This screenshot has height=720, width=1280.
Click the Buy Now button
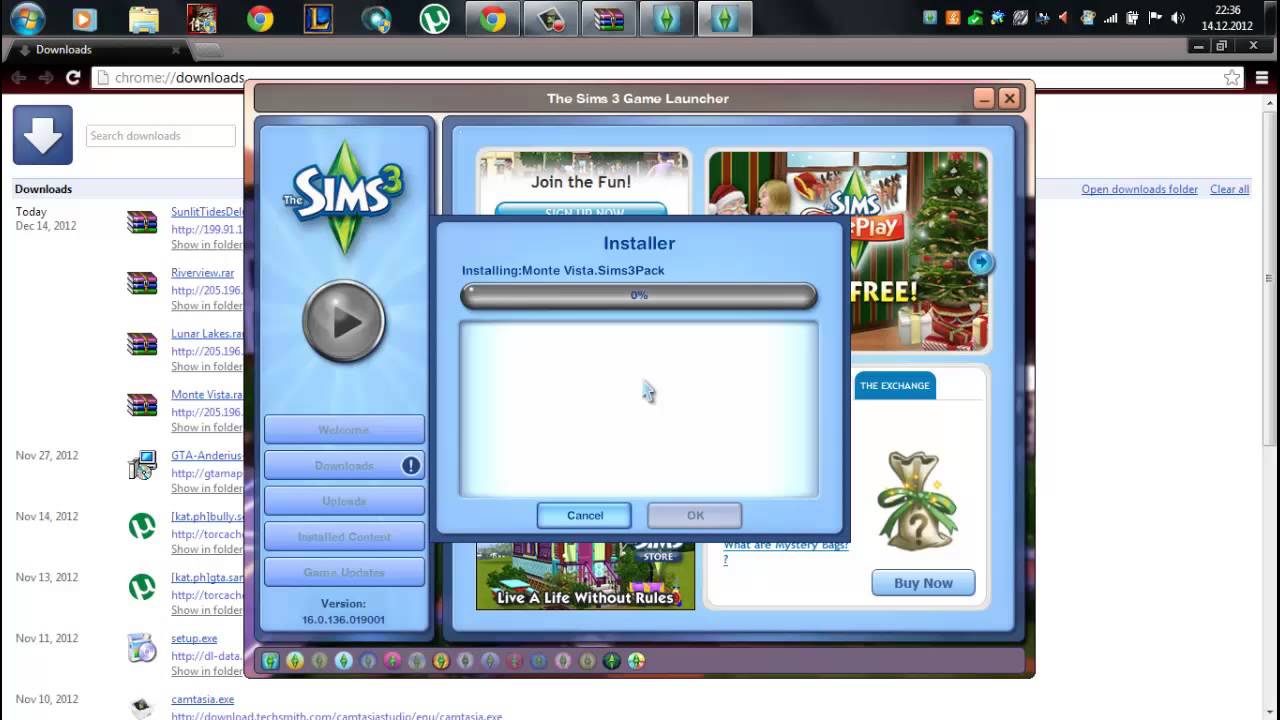[923, 583]
